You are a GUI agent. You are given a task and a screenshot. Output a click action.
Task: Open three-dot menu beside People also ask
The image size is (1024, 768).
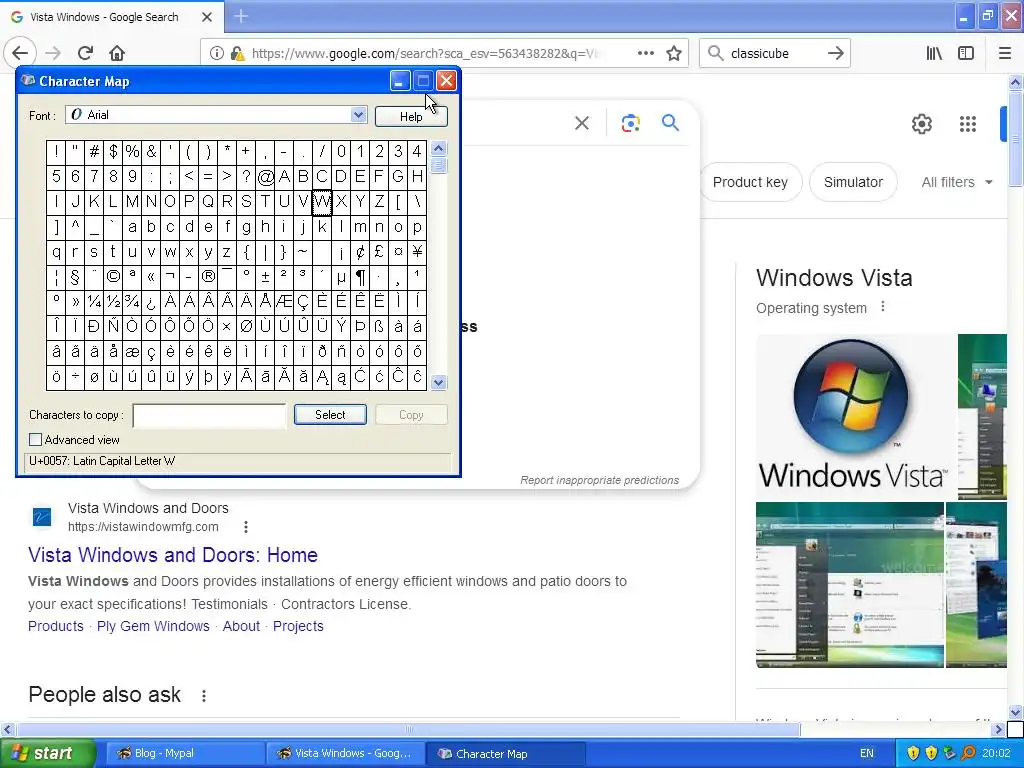tap(204, 696)
